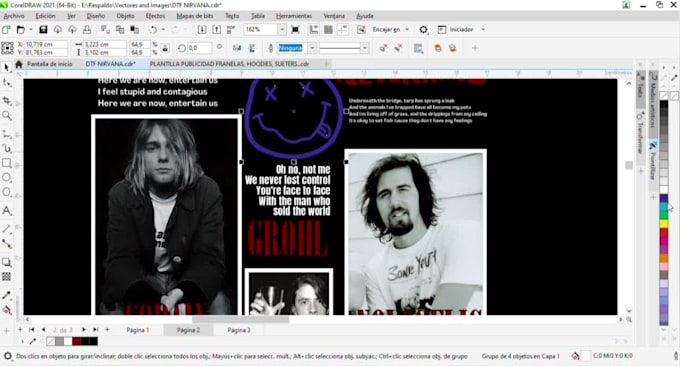
Task: Go to the next page arrow
Action: (84, 330)
